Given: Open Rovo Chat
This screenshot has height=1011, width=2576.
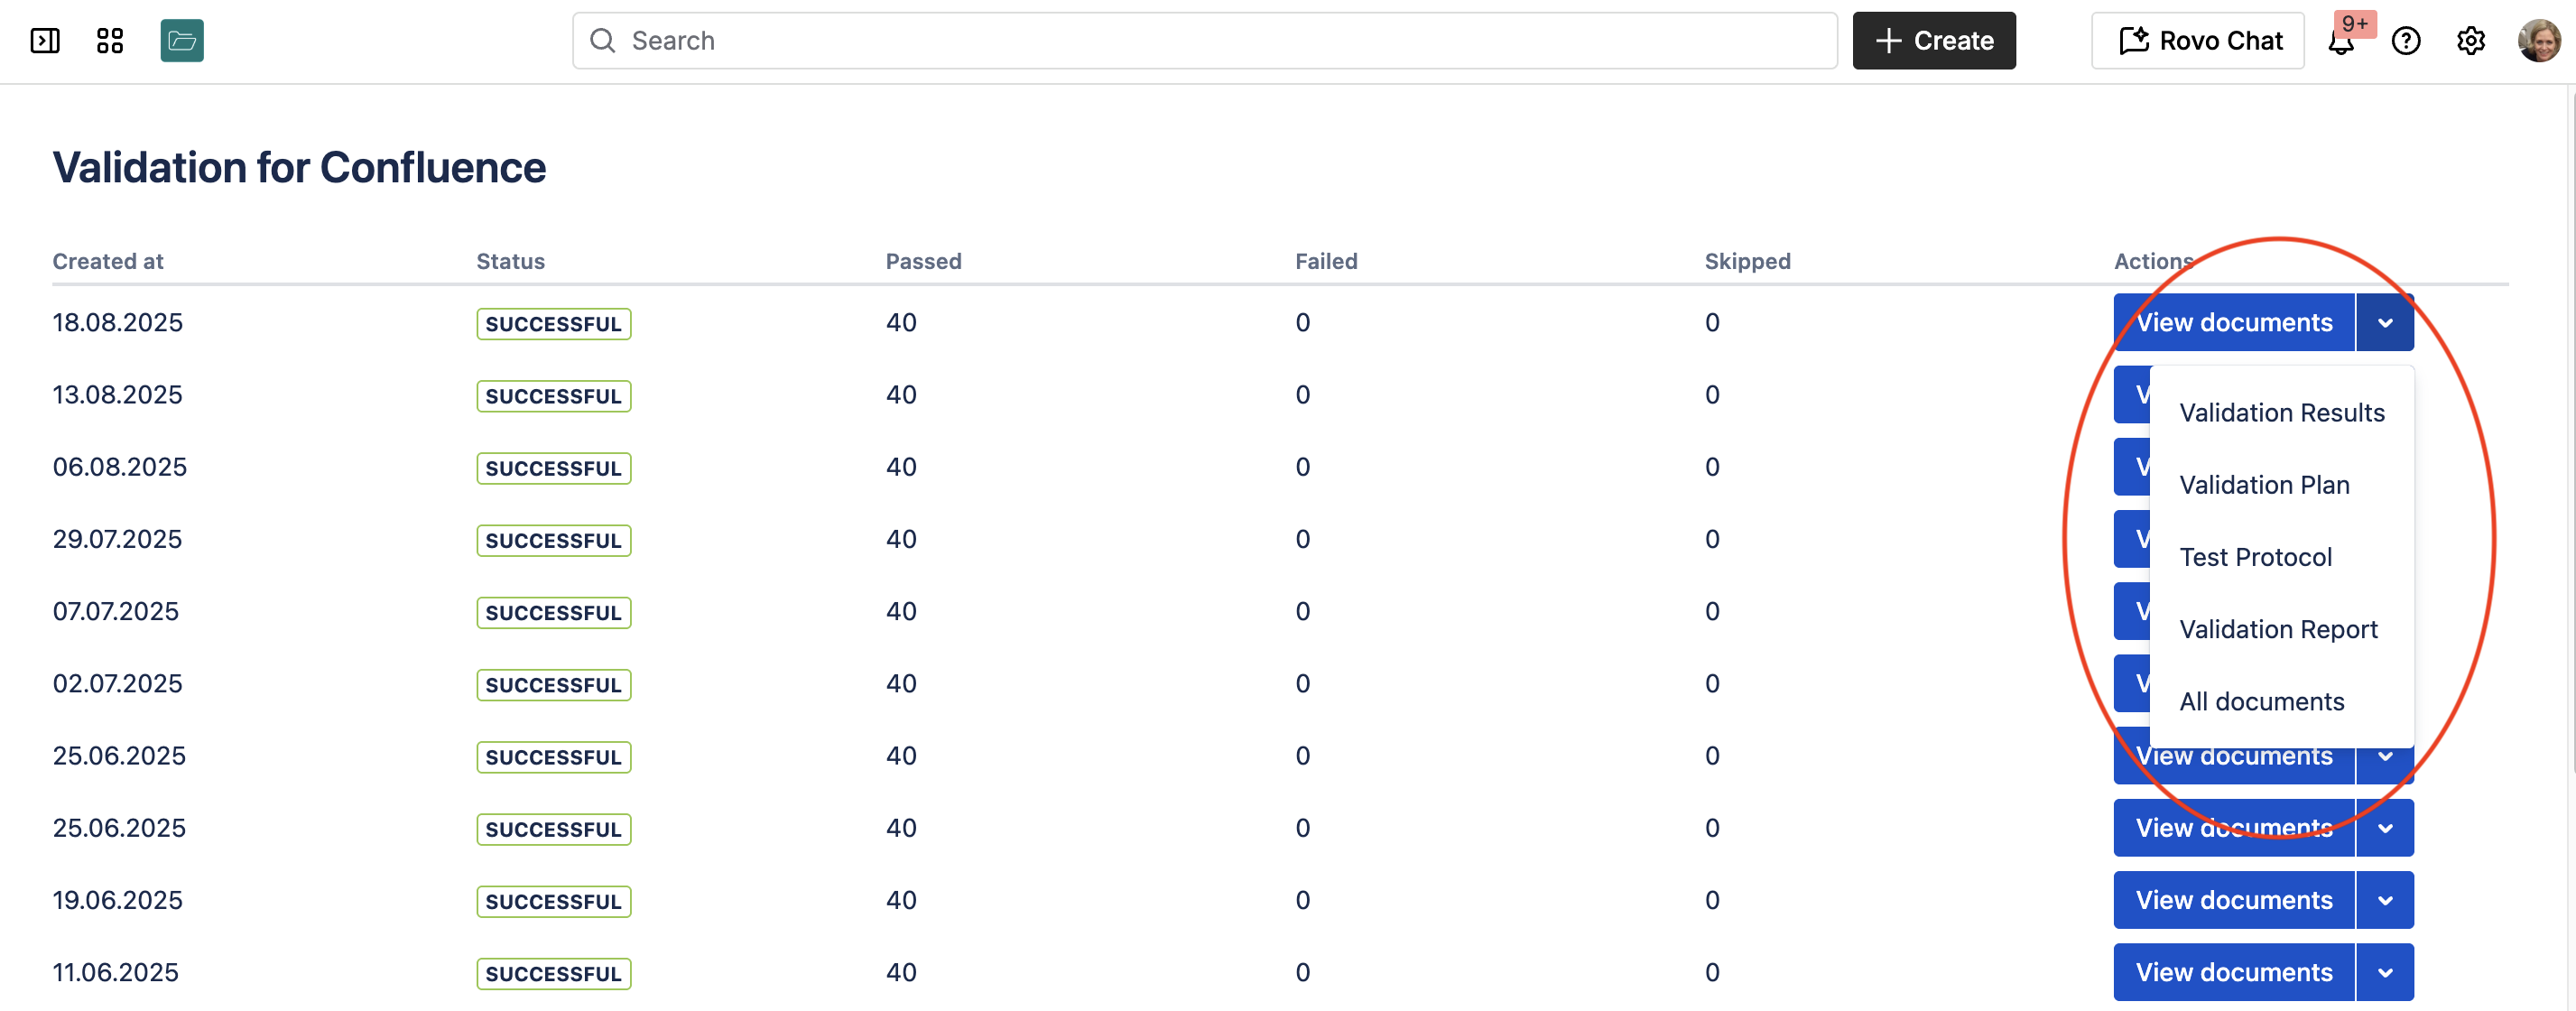Looking at the screenshot, I should point(2198,41).
